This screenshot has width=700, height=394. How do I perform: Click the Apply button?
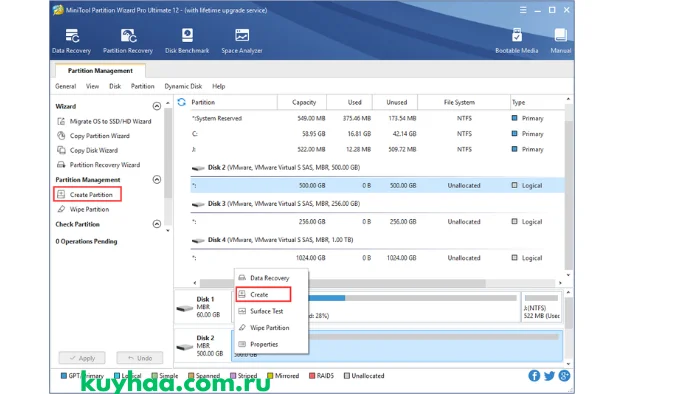[x=82, y=358]
